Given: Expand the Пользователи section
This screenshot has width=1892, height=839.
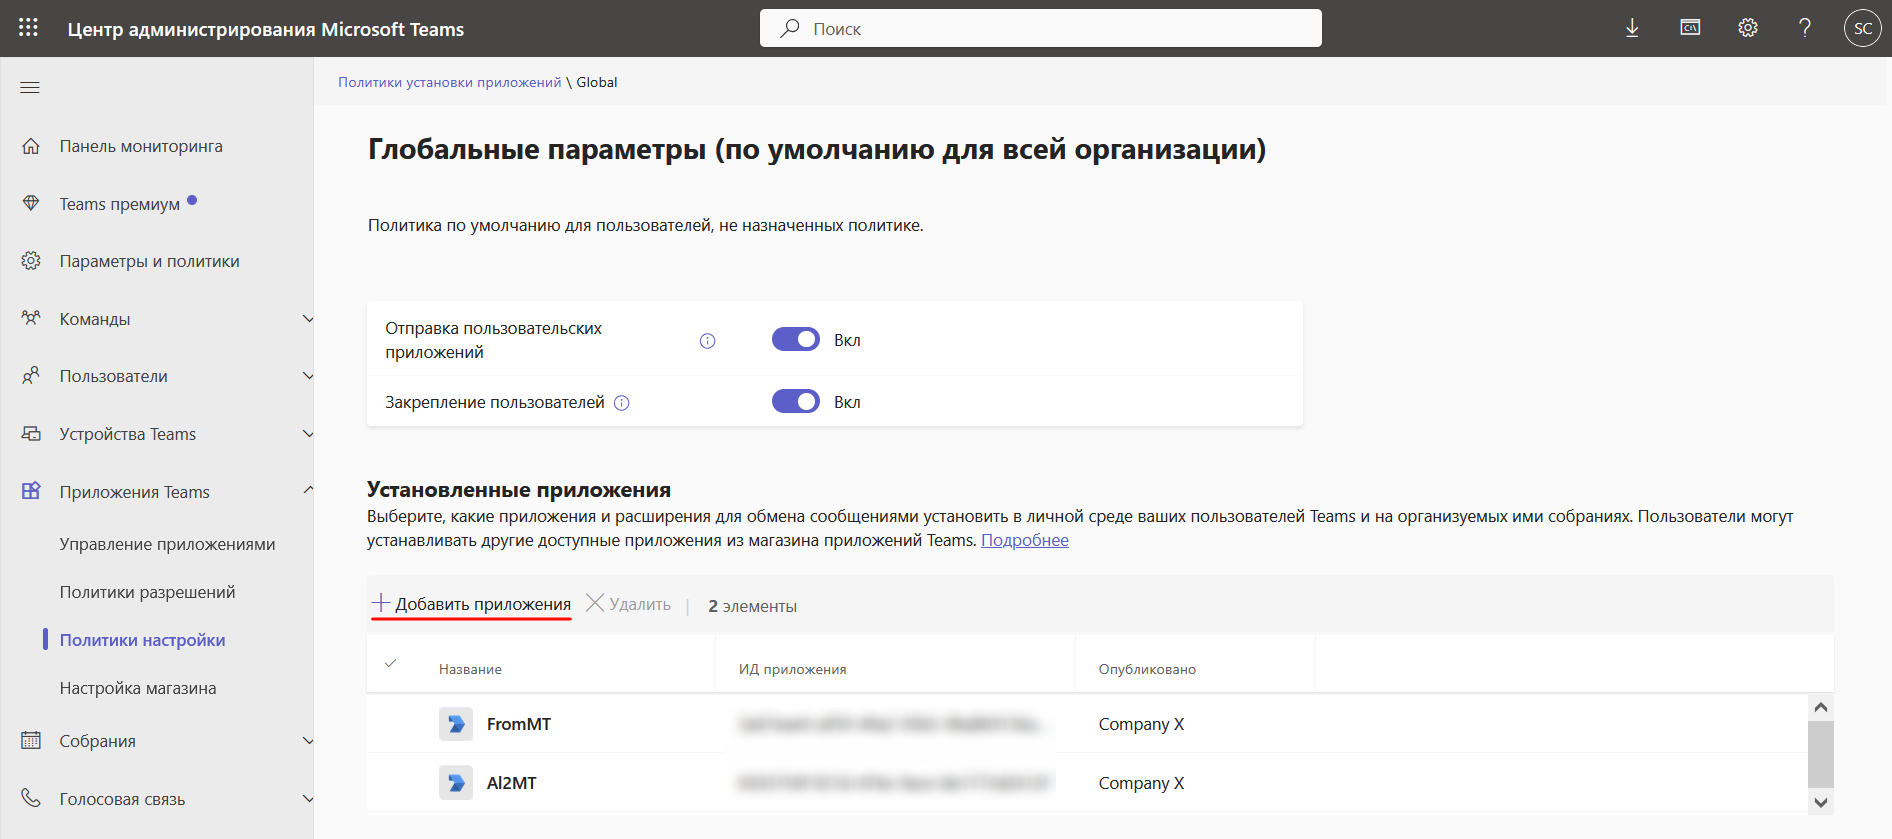Looking at the screenshot, I should (308, 376).
